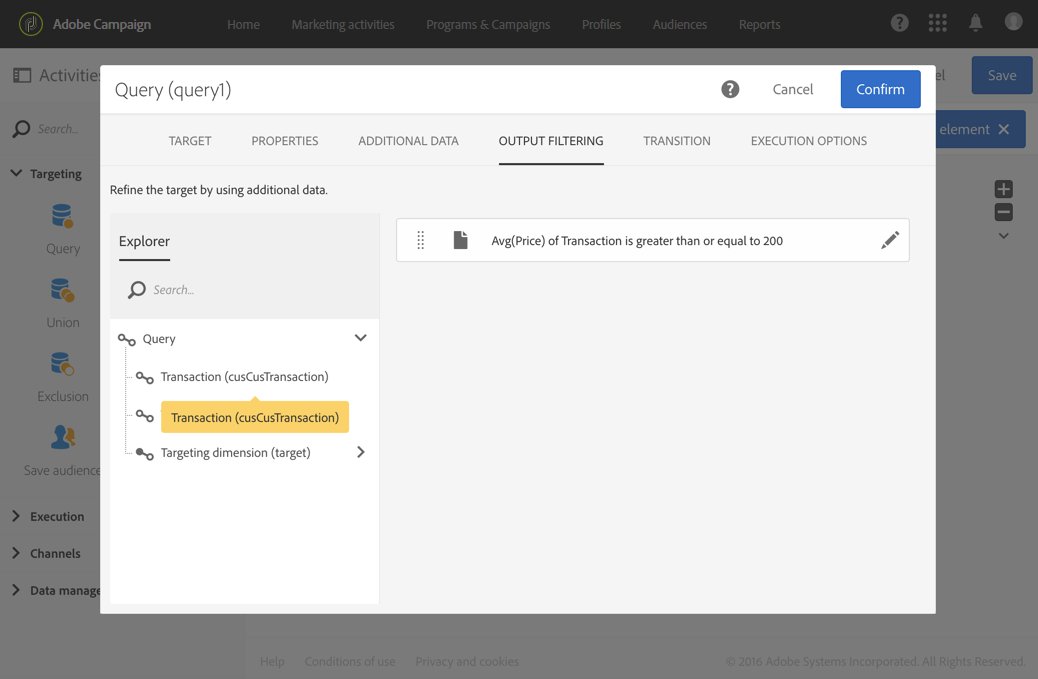Expand the Channels section in sidebar

pos(16,553)
